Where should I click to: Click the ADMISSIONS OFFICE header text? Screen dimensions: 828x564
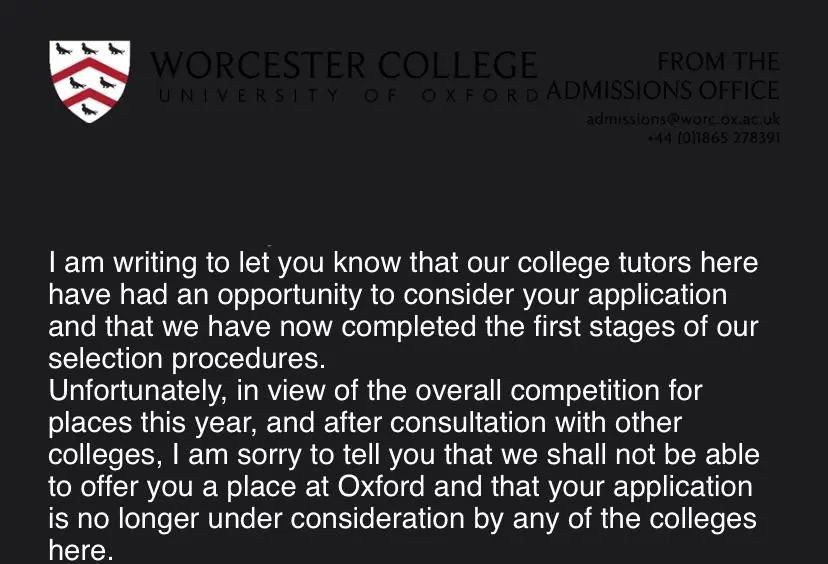pos(663,90)
